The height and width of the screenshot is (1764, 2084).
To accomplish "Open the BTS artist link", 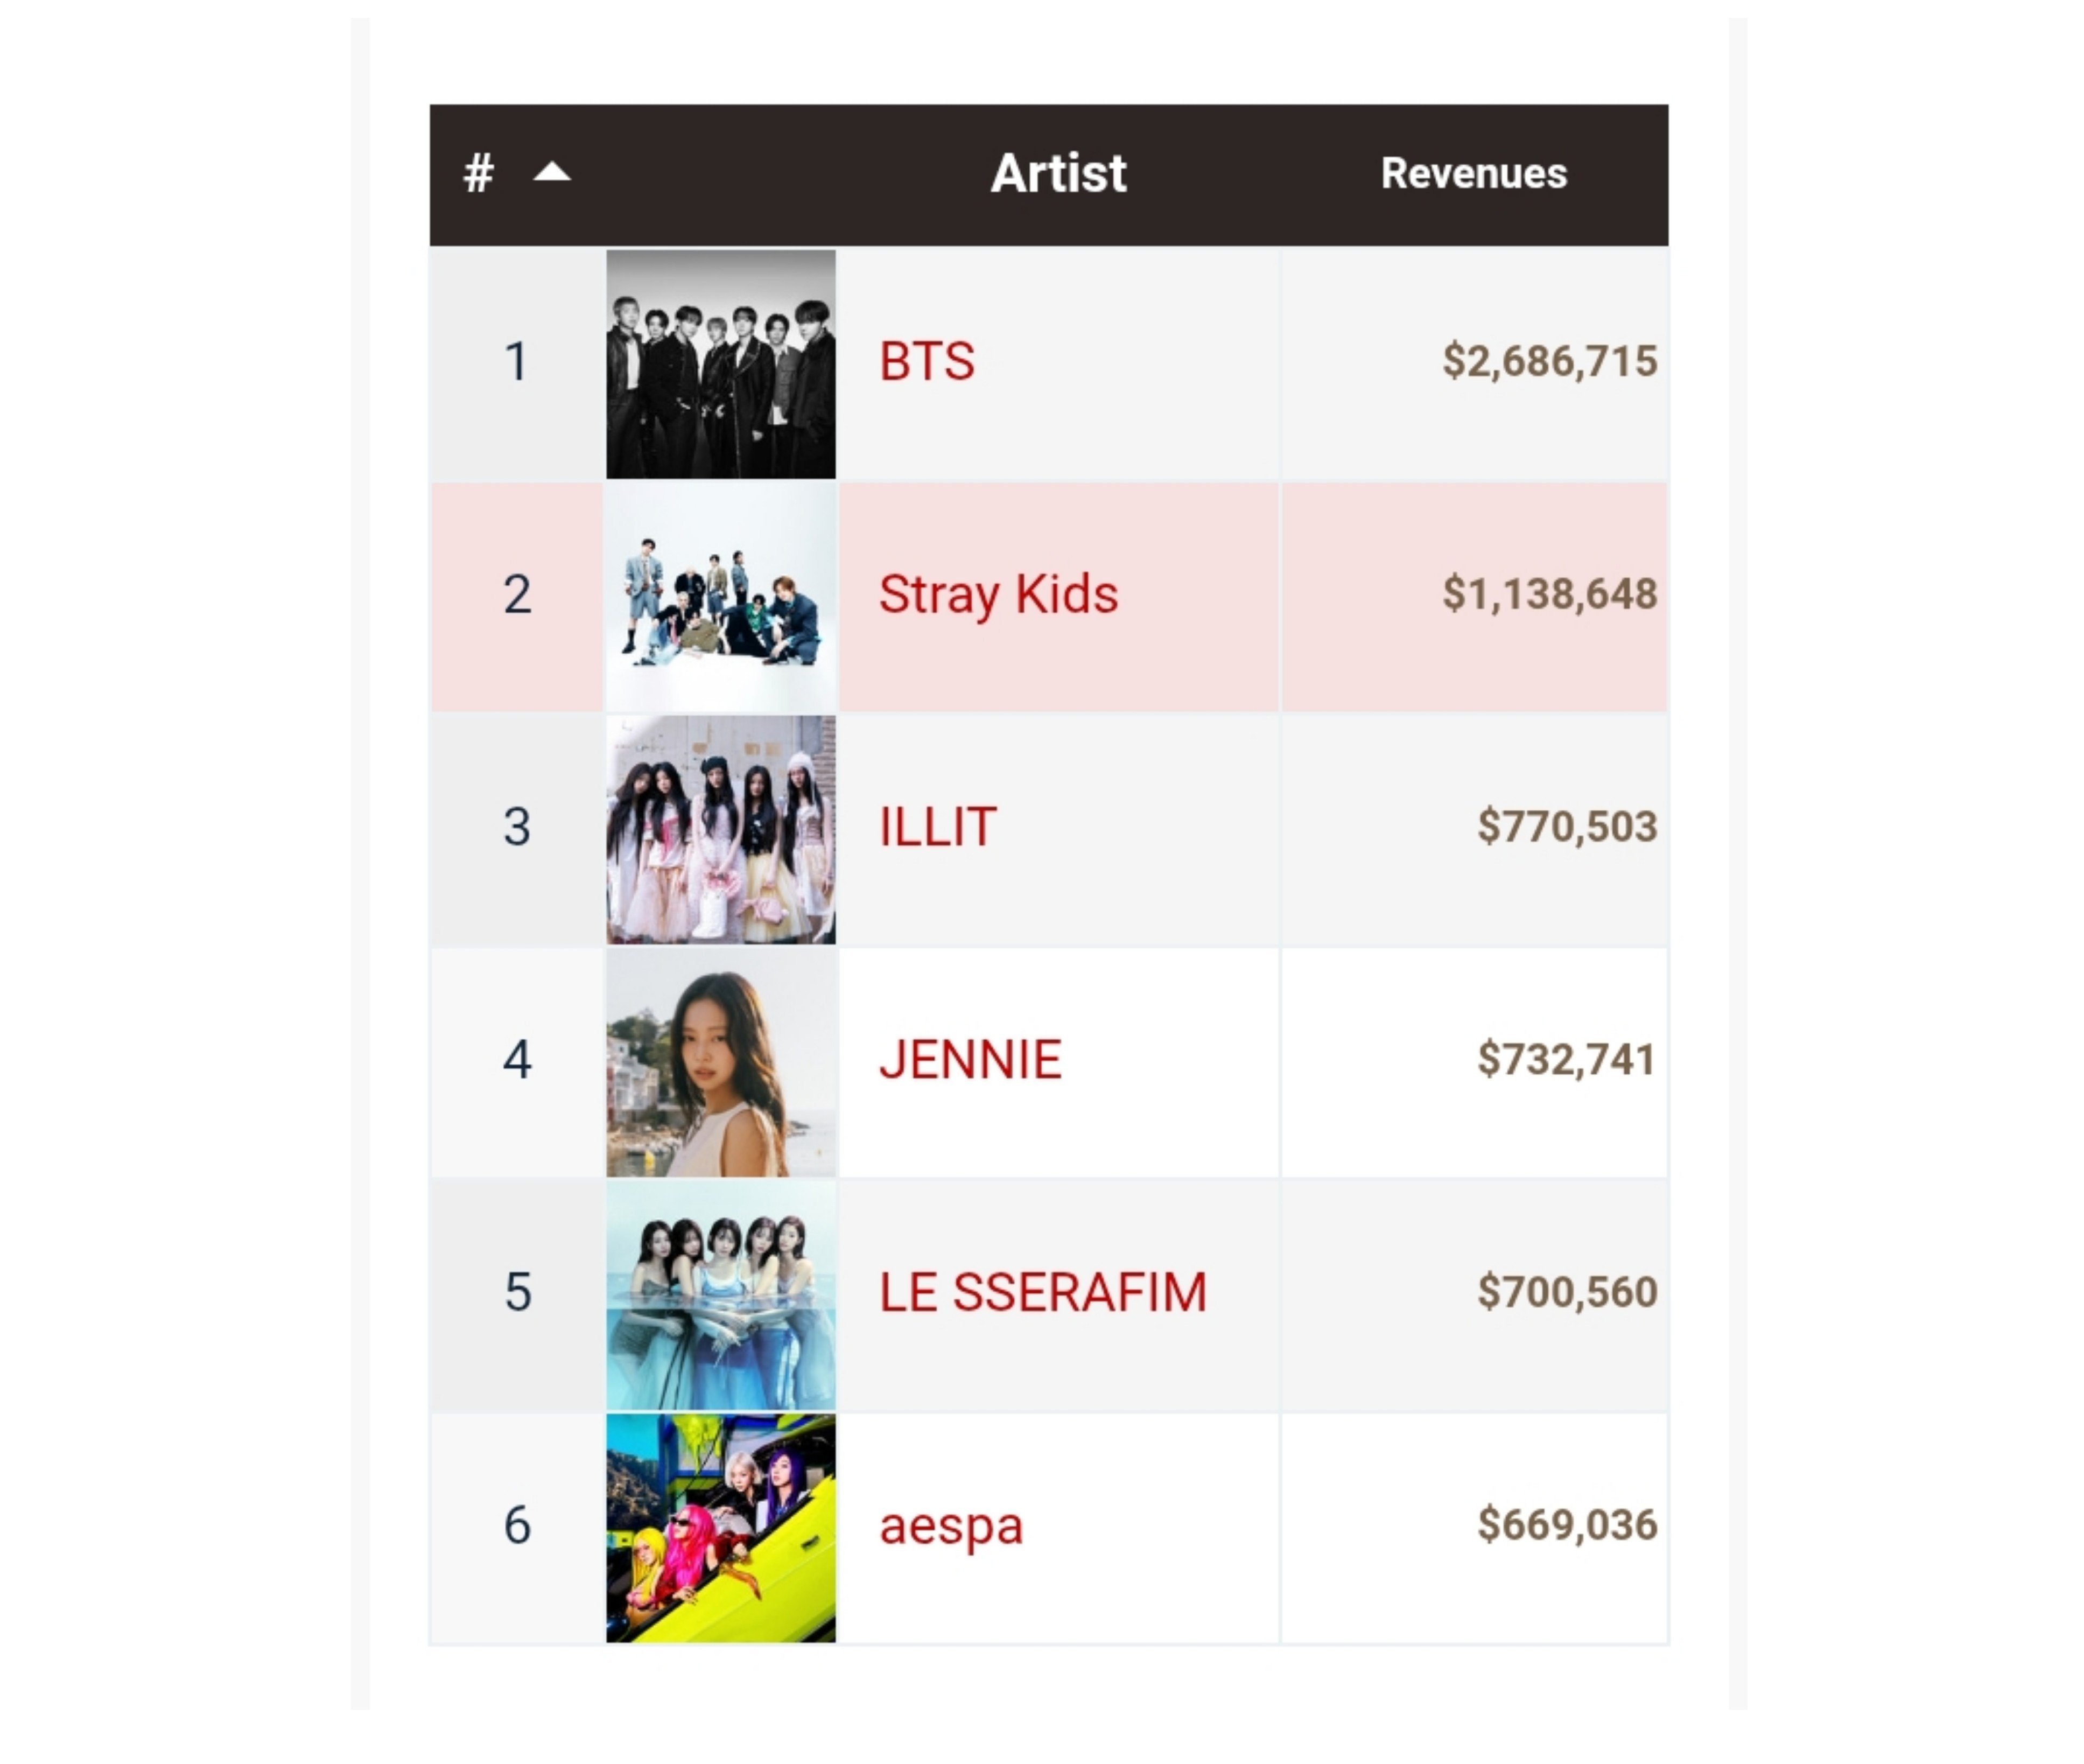I will [926, 362].
